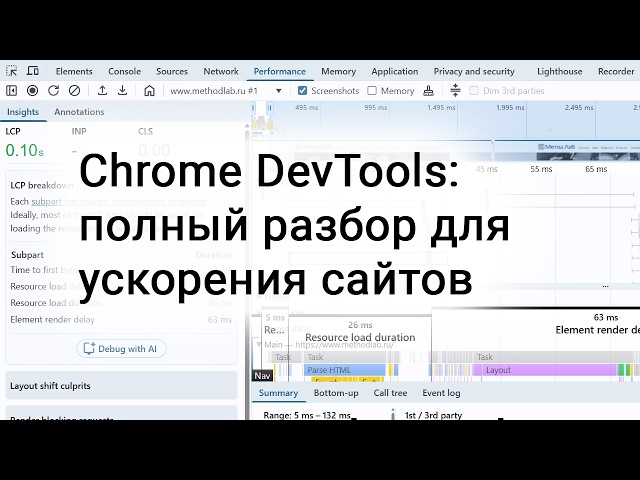Go to the performance home icon

tap(149, 91)
